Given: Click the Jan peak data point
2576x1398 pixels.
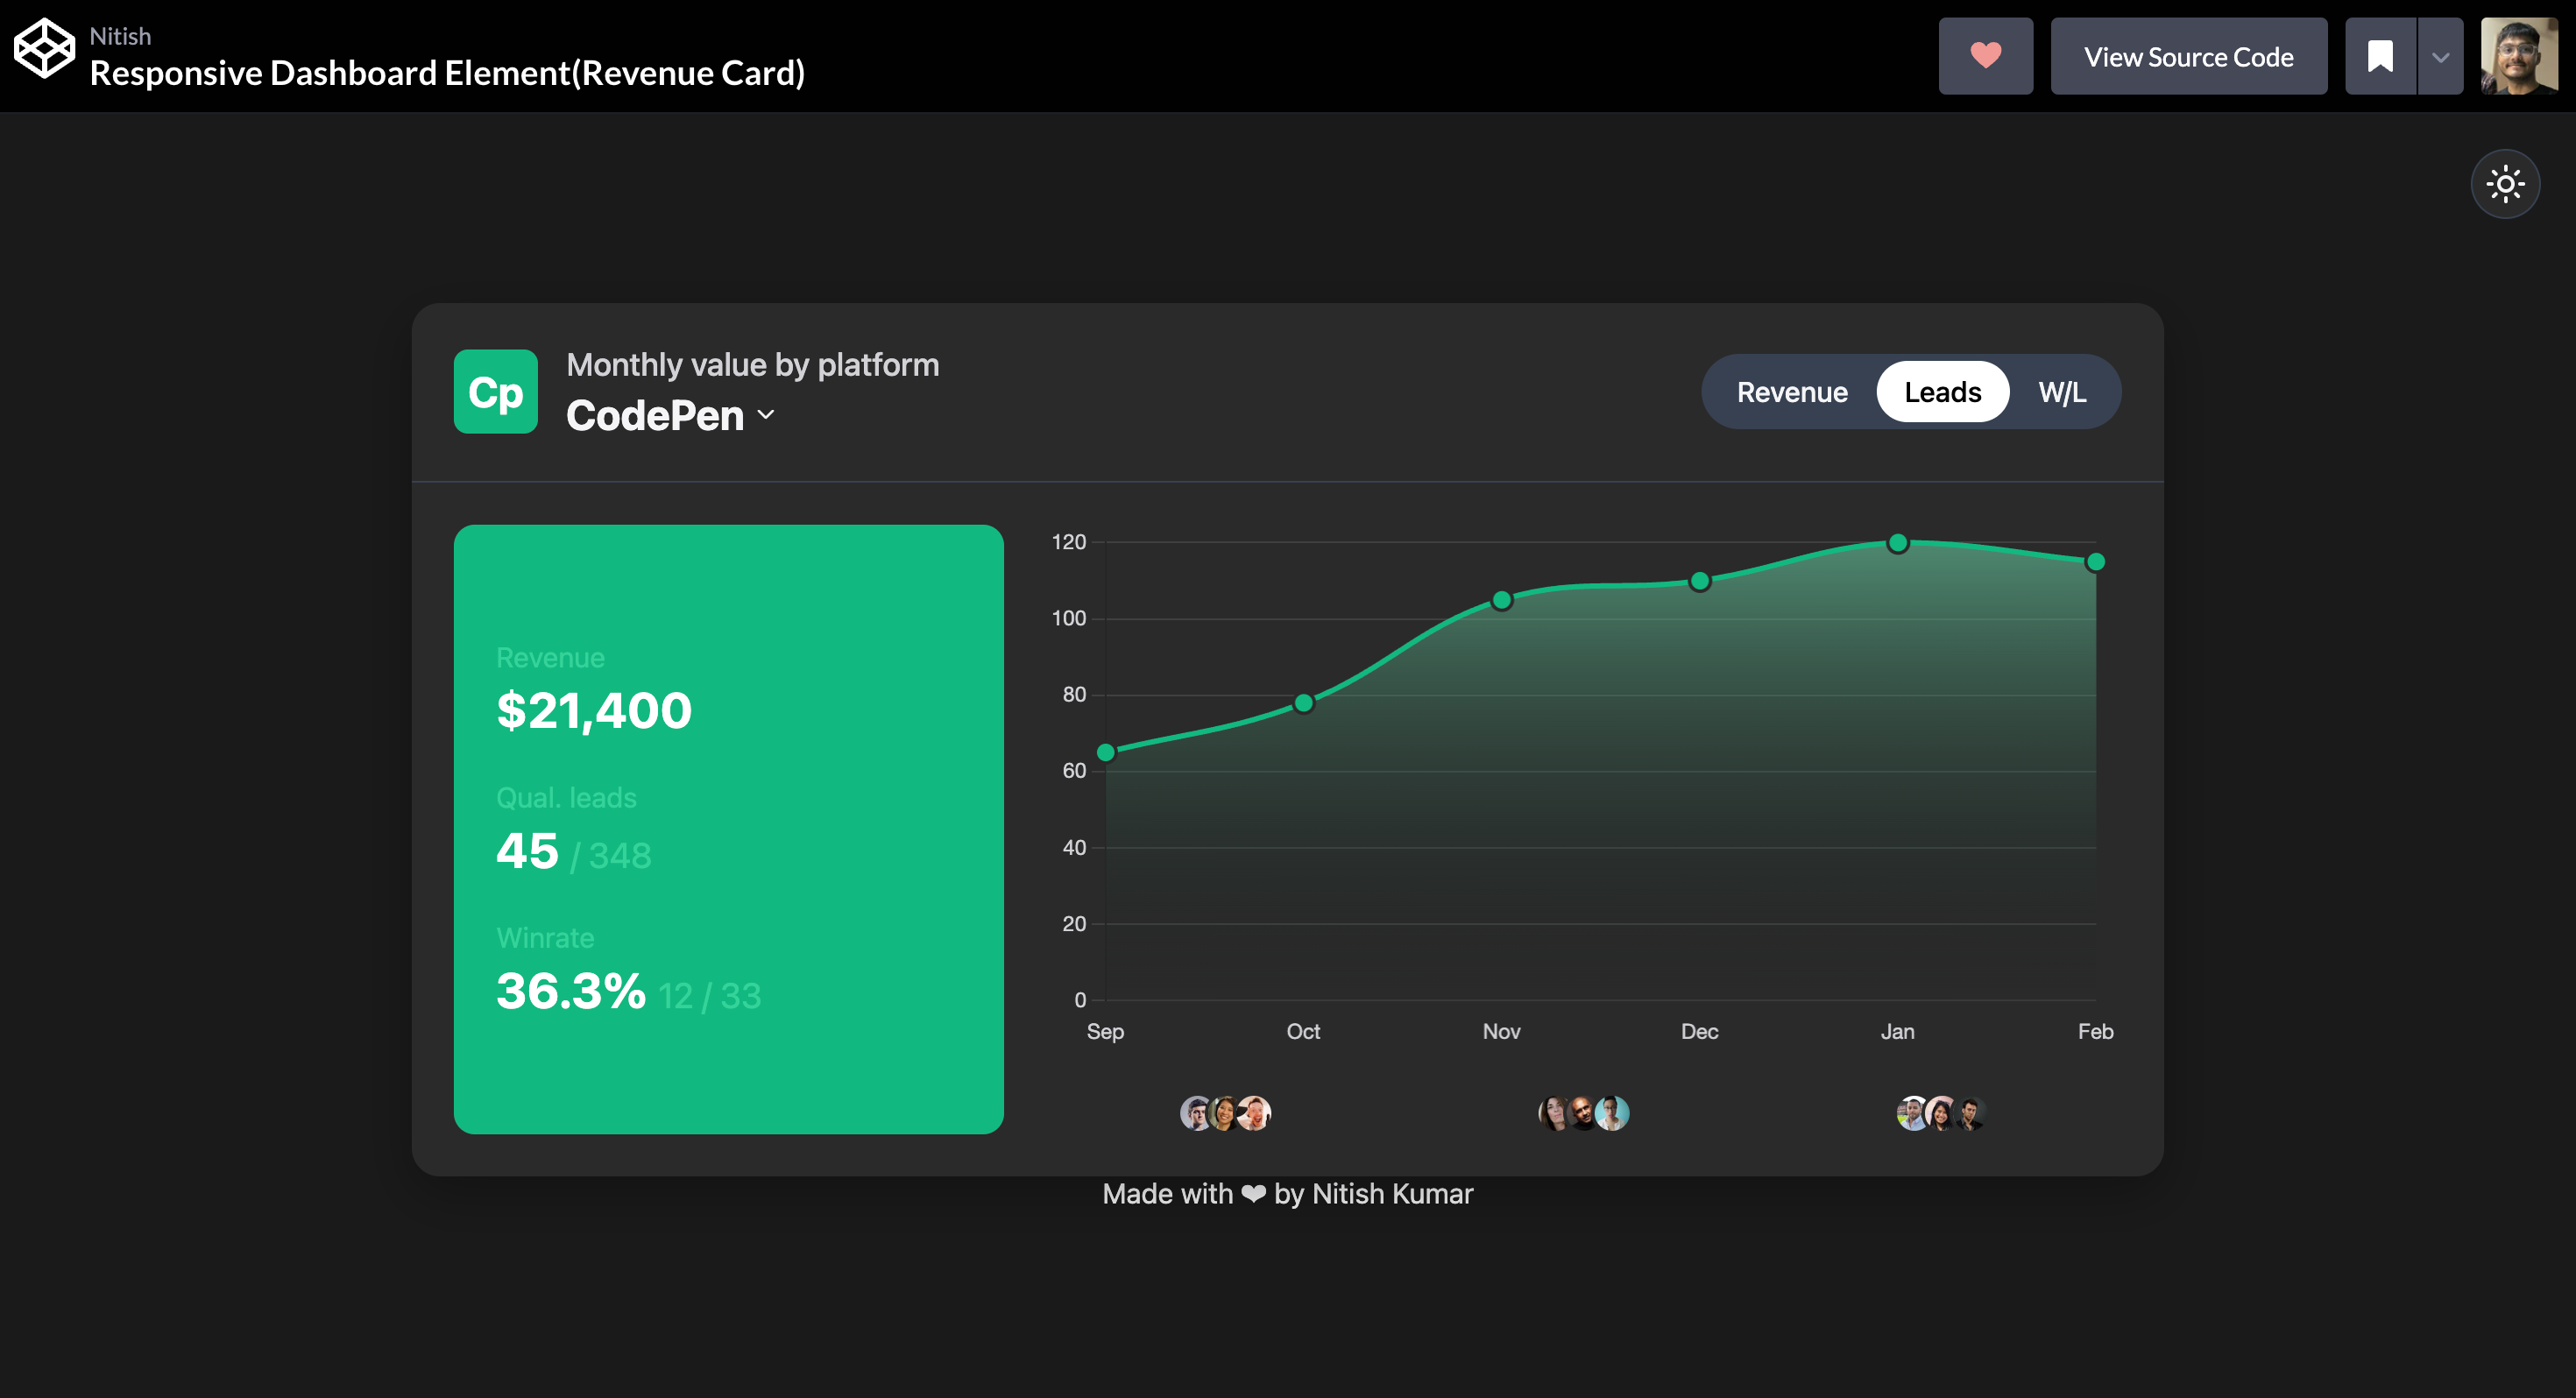Looking at the screenshot, I should (x=1897, y=543).
